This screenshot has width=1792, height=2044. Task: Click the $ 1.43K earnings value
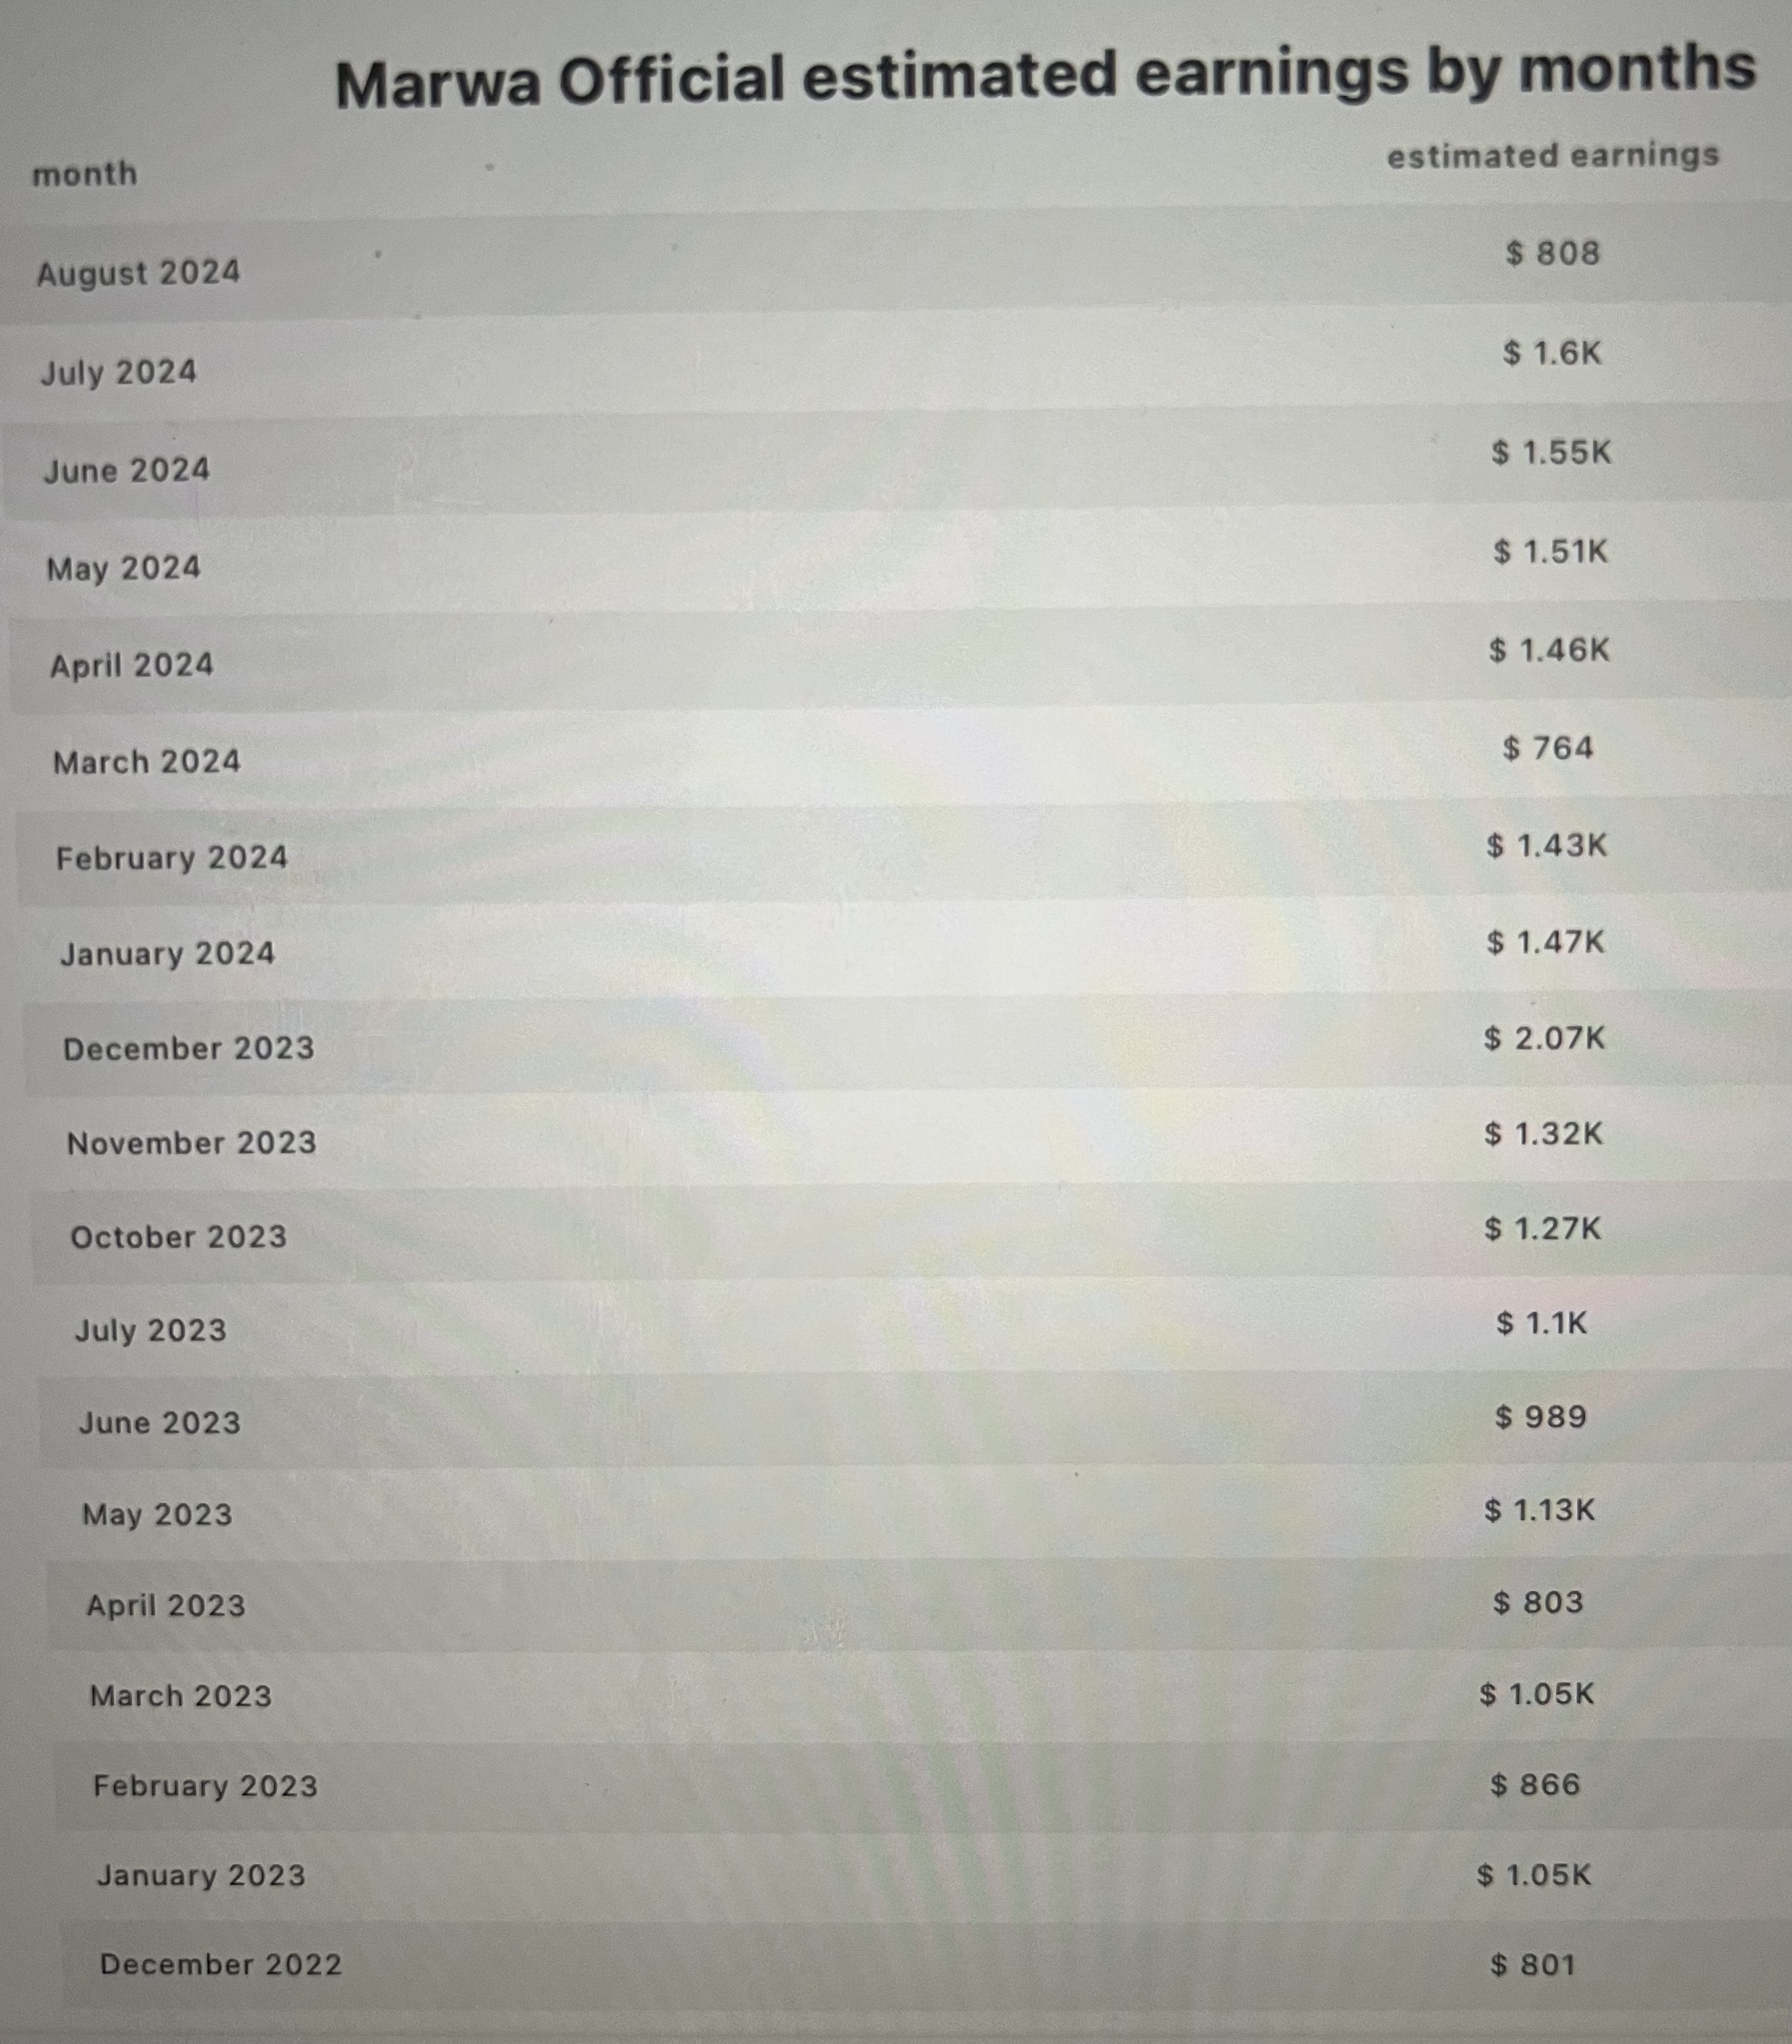[x=1546, y=846]
